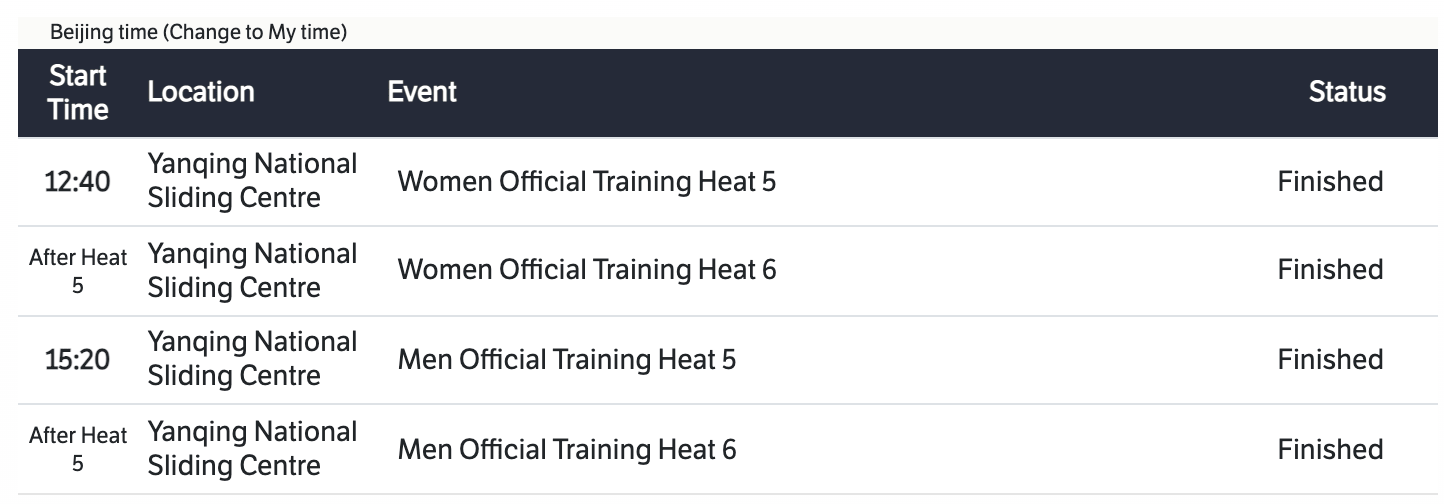Open Men Official Training Heat 5 event
This screenshot has width=1444, height=504.
(566, 359)
